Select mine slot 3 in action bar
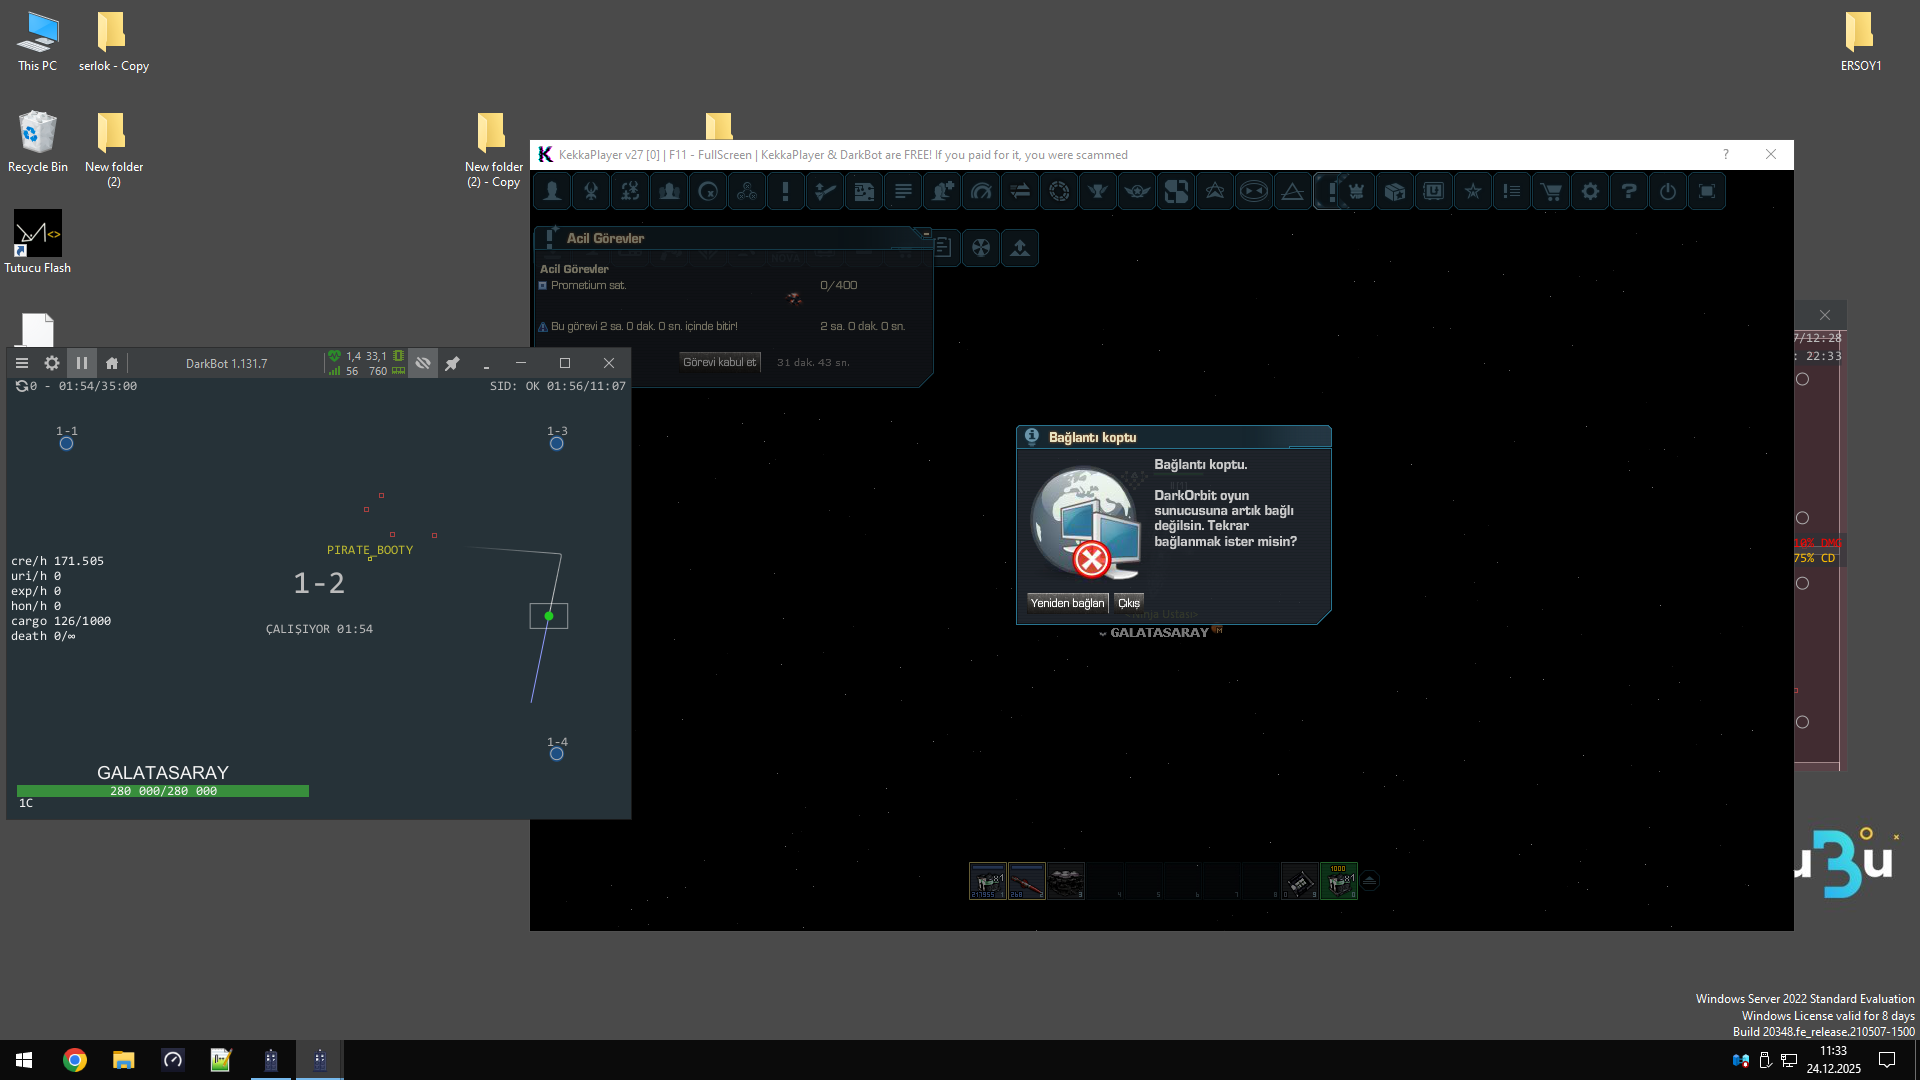The height and width of the screenshot is (1080, 1920). coord(1066,881)
